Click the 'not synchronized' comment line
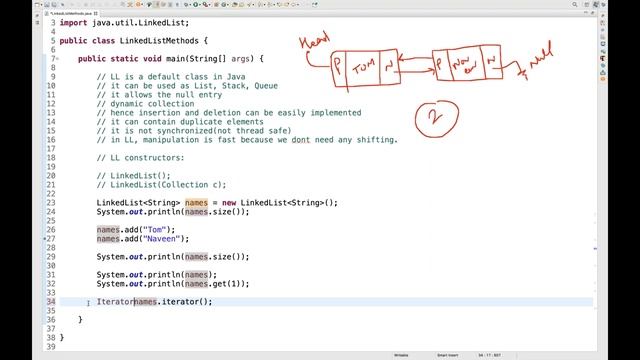Viewport: 640px width, 360px height. (x=194, y=131)
